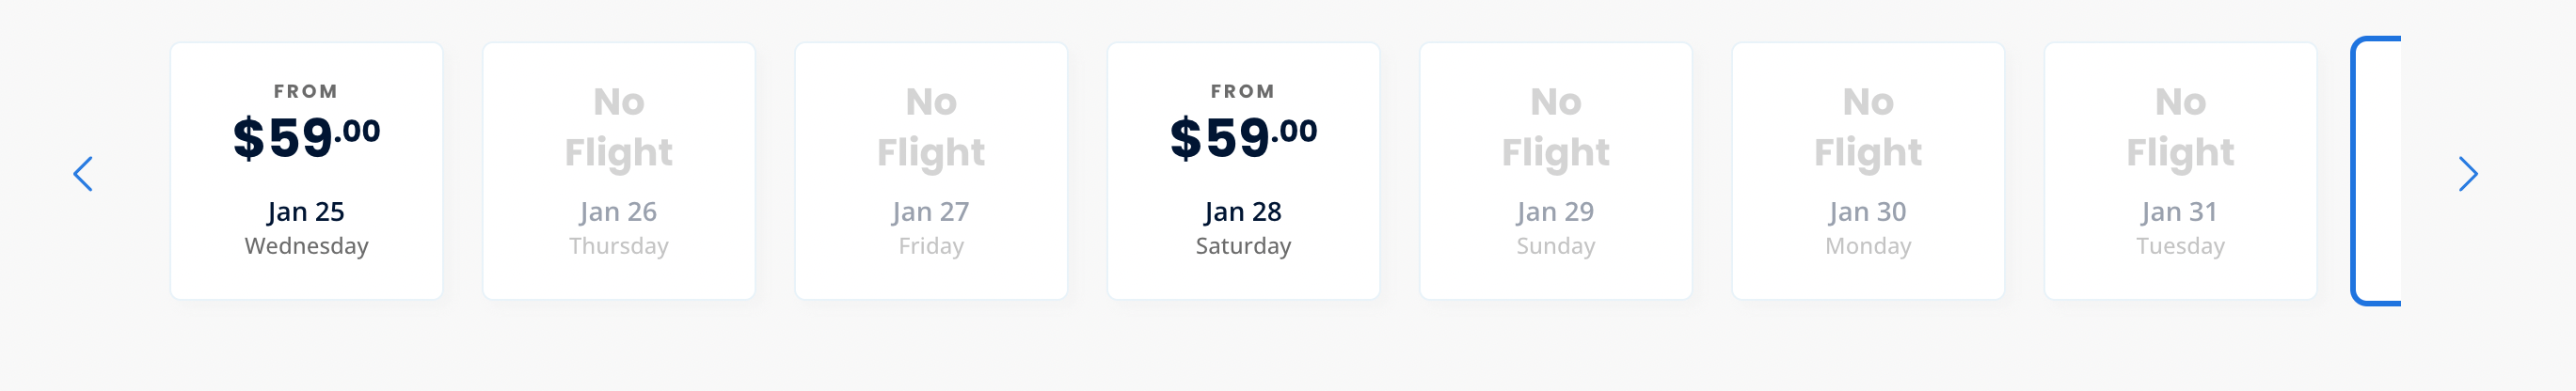Select the Jan 25 Wednesday fare card

[306, 171]
